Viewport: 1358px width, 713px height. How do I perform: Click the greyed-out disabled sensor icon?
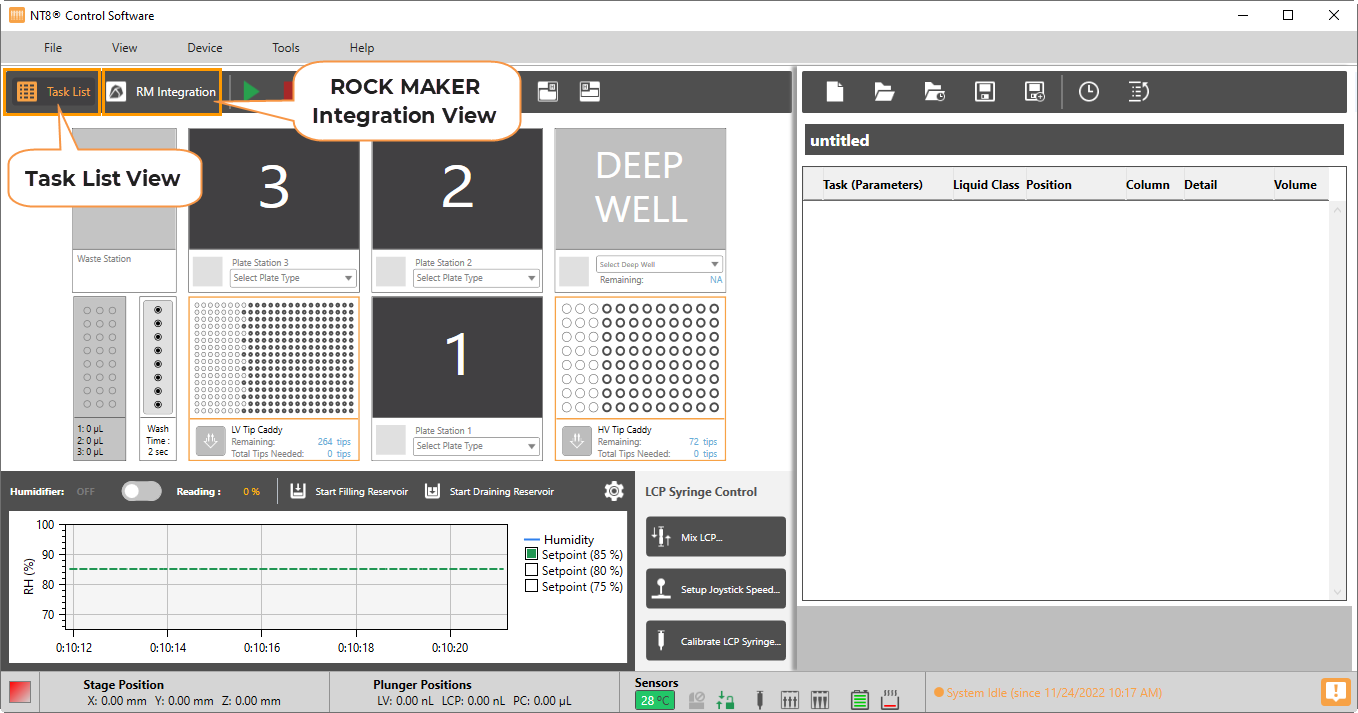(x=699, y=700)
